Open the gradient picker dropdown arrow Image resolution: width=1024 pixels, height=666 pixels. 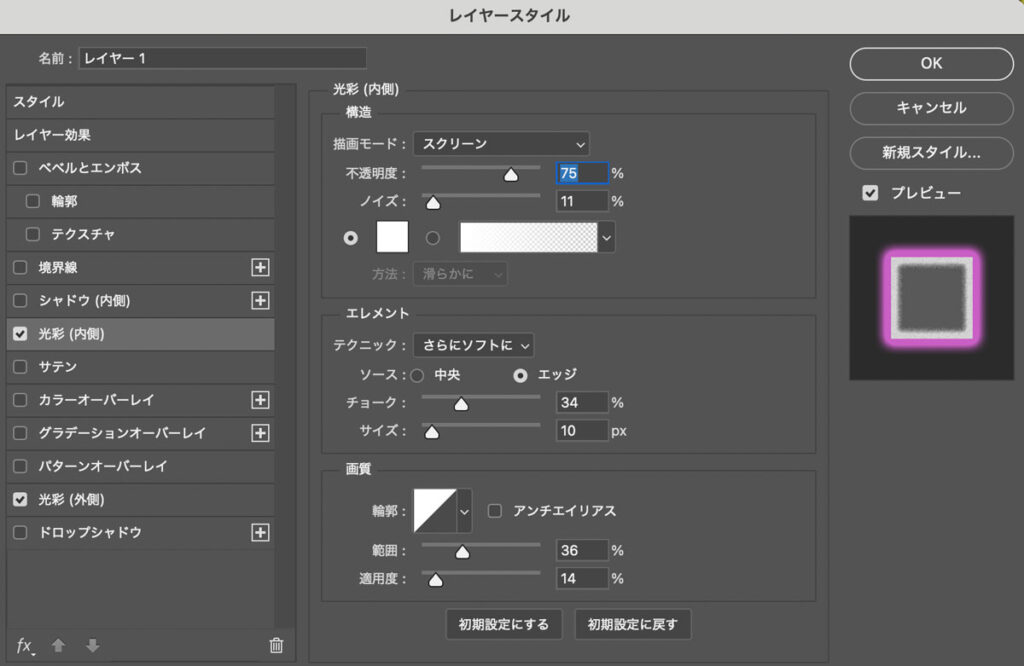point(604,237)
